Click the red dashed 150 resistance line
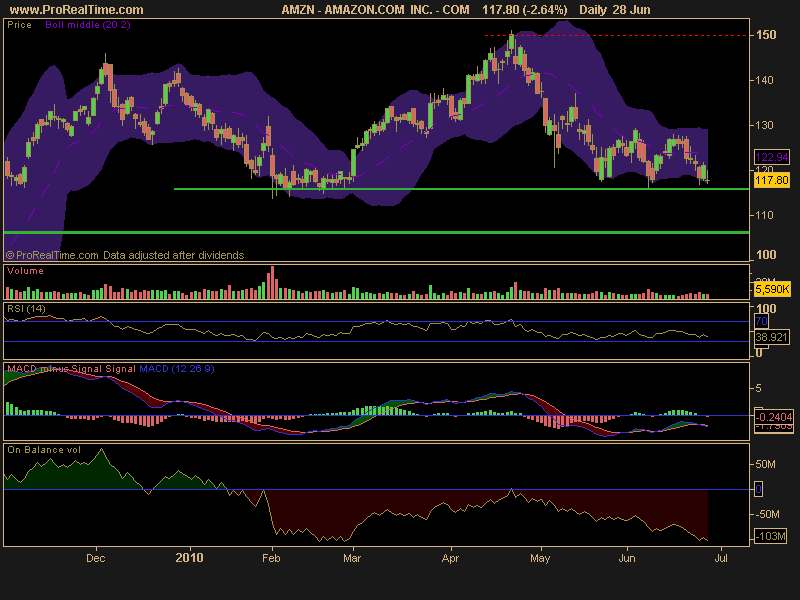The image size is (800, 600). (x=616, y=36)
